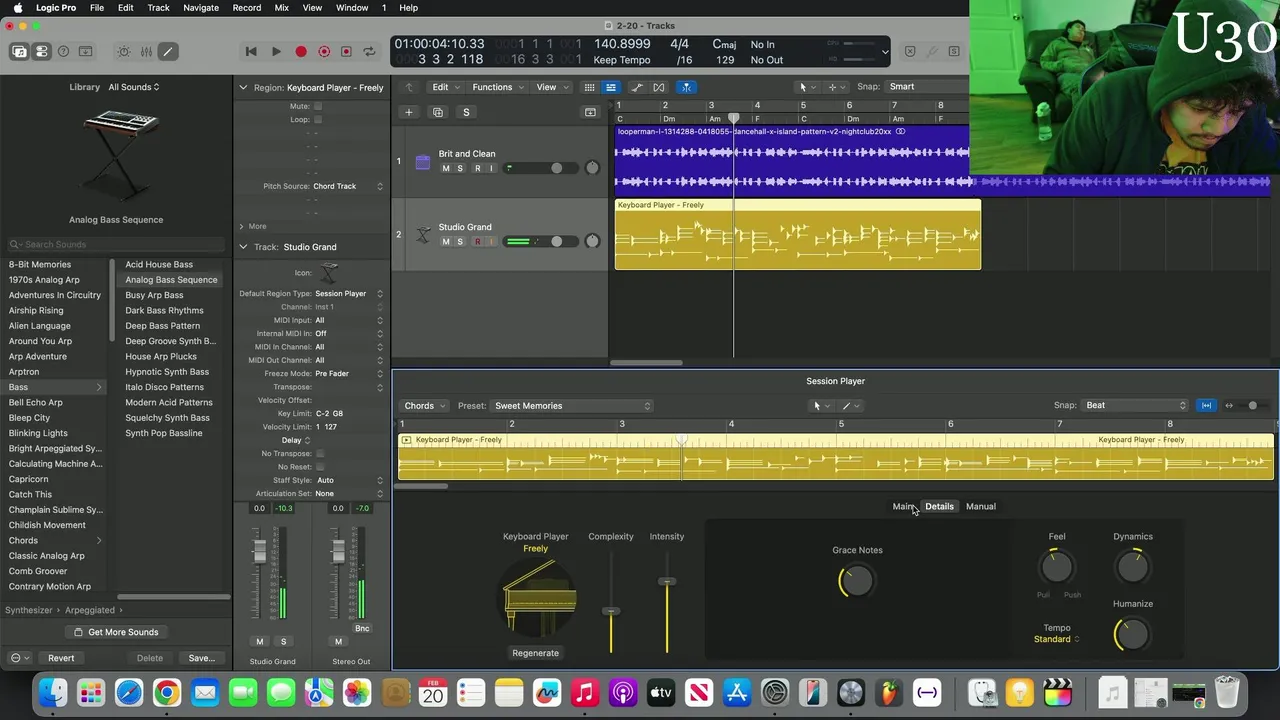Toggle the Flex bowtie icon in tracks toolbar
Viewport: 1280px width, 720px height.
(x=659, y=87)
